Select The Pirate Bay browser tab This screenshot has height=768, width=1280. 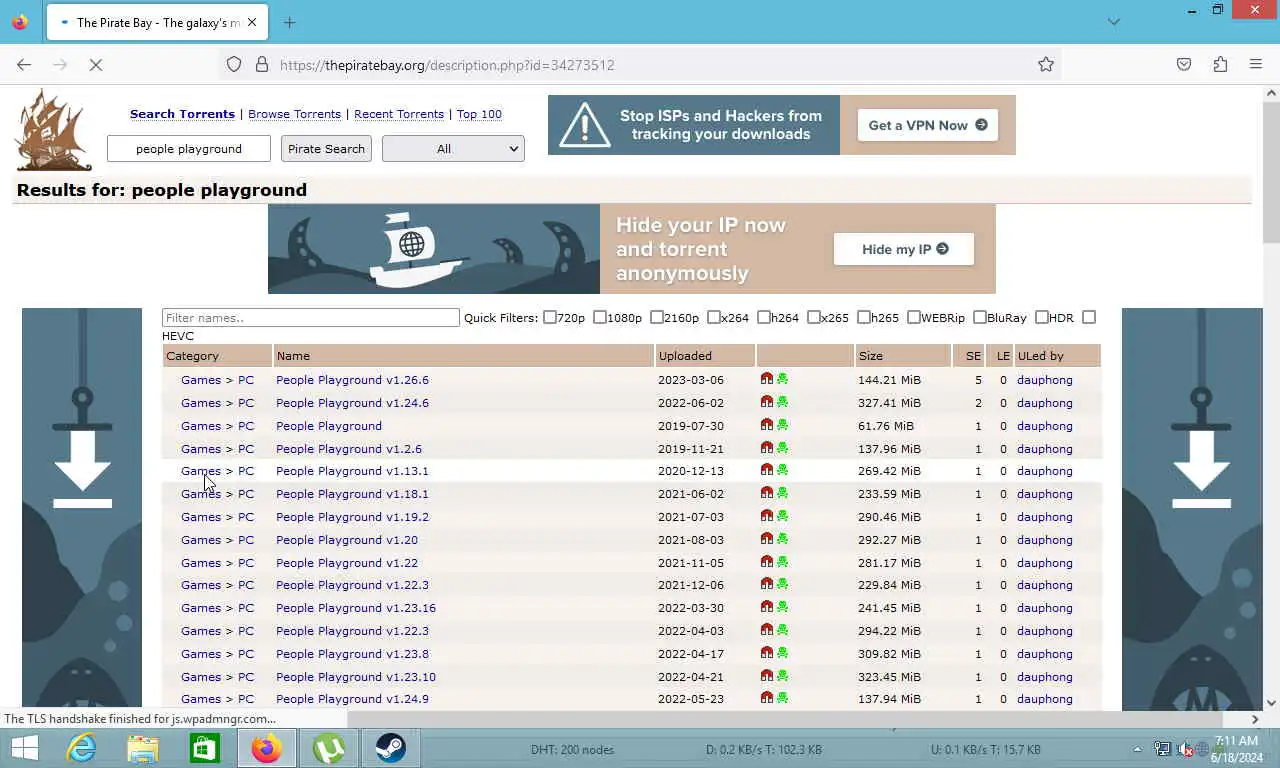(x=155, y=22)
